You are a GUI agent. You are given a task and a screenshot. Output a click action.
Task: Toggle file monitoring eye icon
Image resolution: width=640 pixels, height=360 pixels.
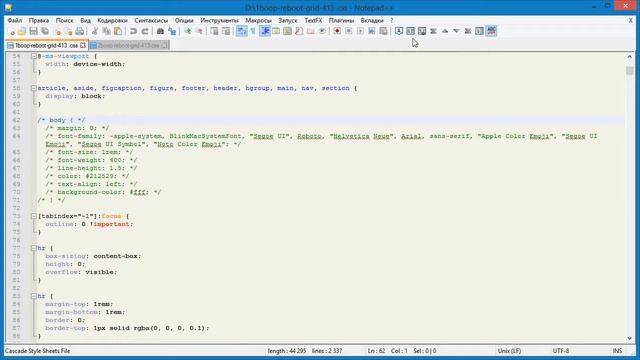(x=322, y=31)
